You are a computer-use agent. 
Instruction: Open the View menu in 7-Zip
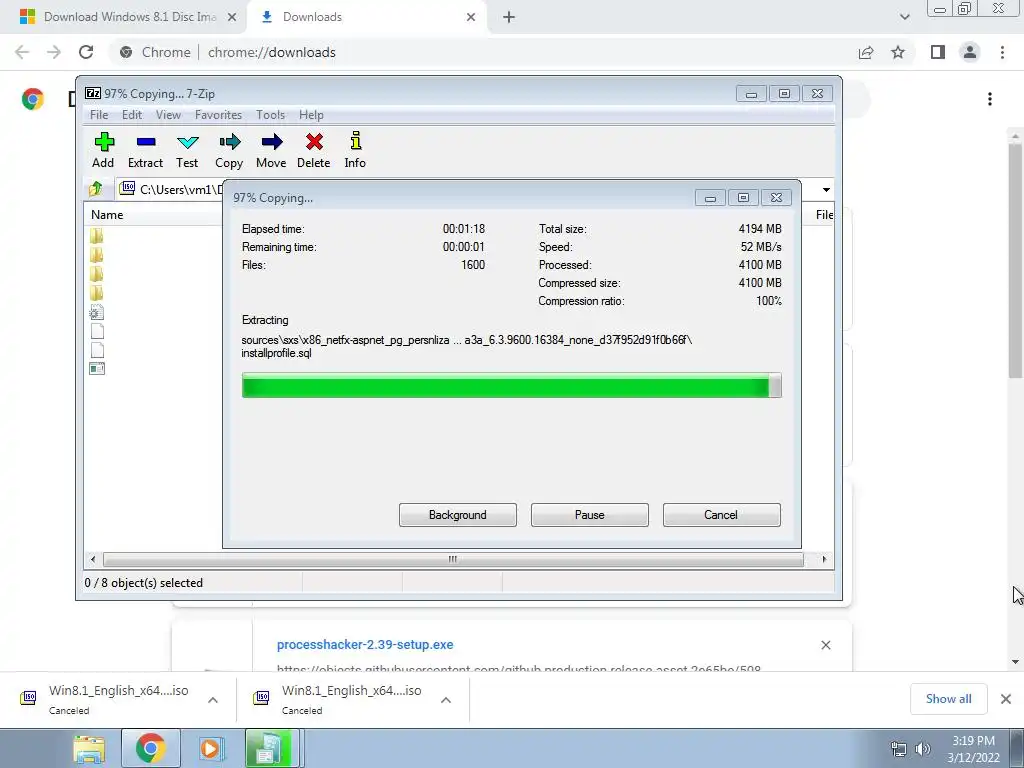(168, 115)
